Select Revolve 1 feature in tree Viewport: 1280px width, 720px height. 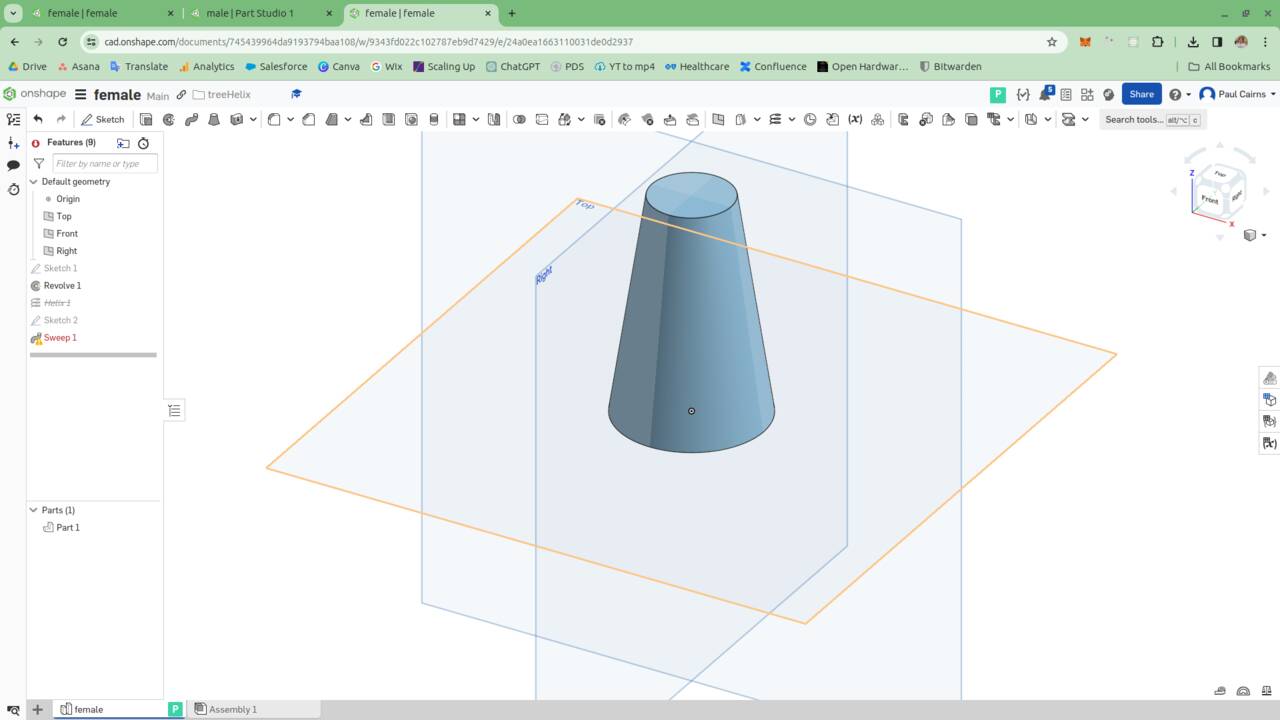pyautogui.click(x=62, y=286)
